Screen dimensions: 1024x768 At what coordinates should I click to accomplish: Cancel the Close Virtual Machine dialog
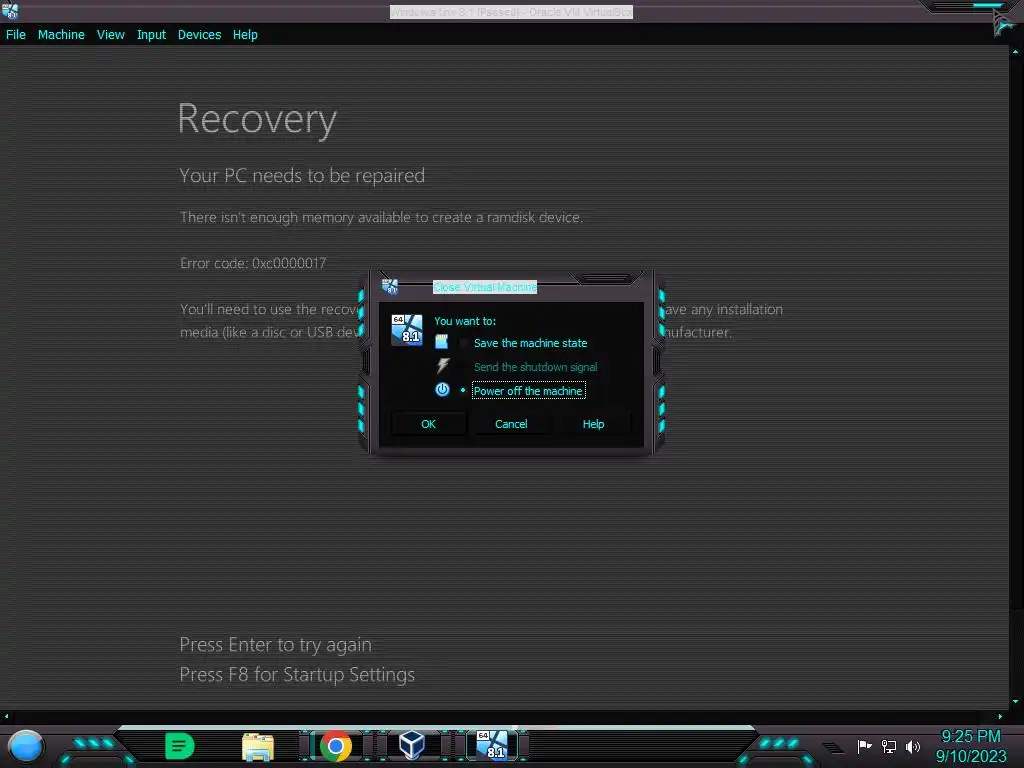coord(511,424)
